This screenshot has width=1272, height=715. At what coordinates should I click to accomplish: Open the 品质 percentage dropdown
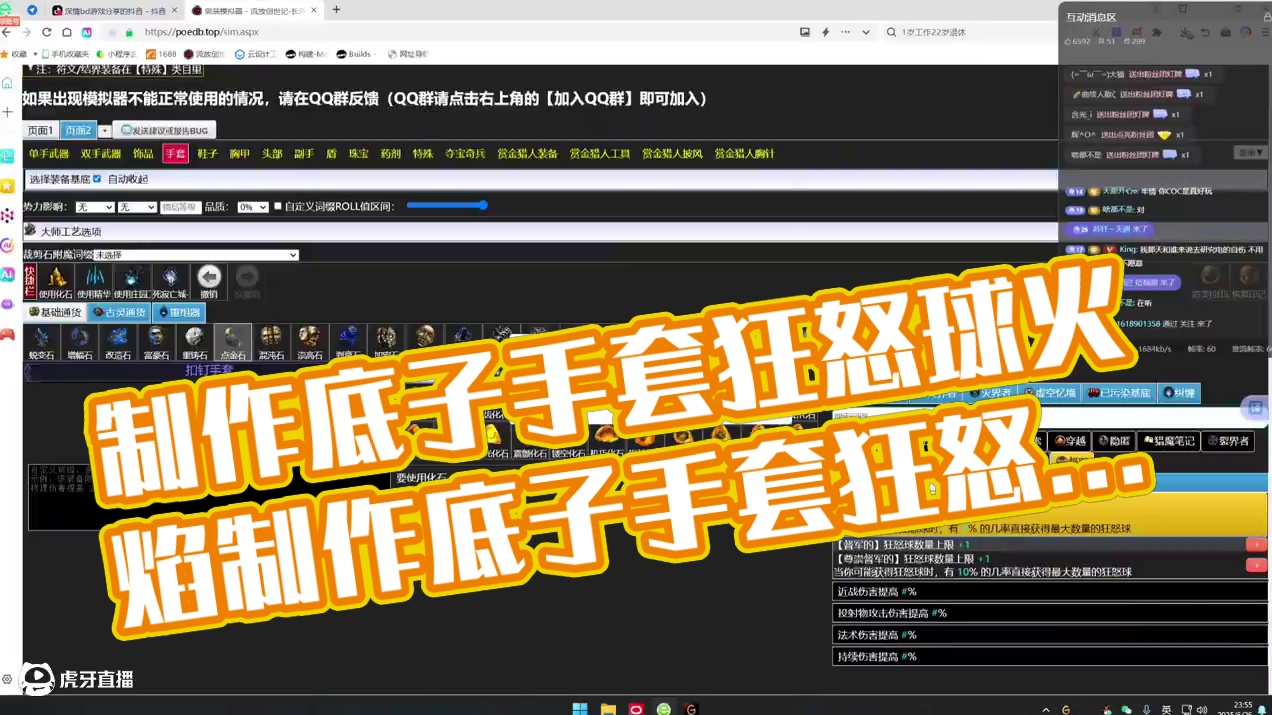click(x=252, y=206)
